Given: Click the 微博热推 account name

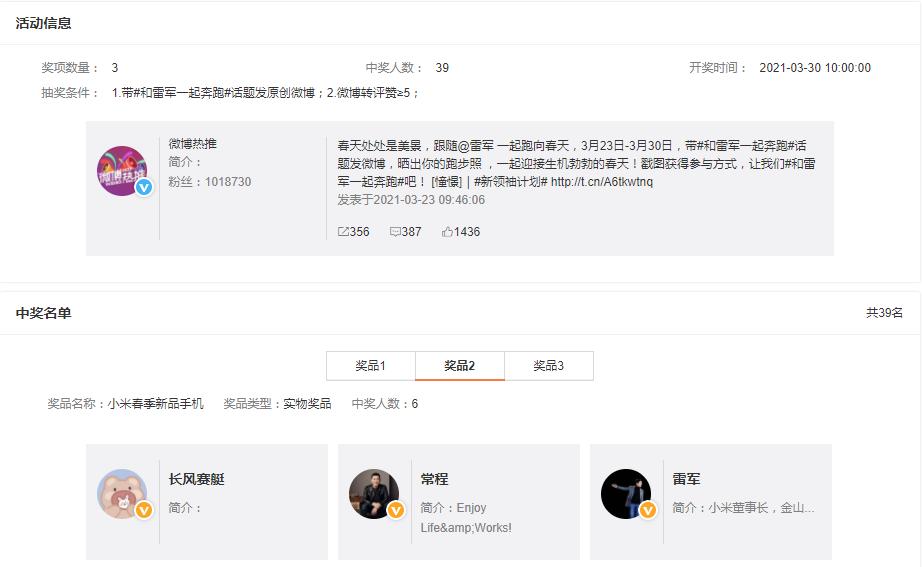Looking at the screenshot, I should (192, 144).
